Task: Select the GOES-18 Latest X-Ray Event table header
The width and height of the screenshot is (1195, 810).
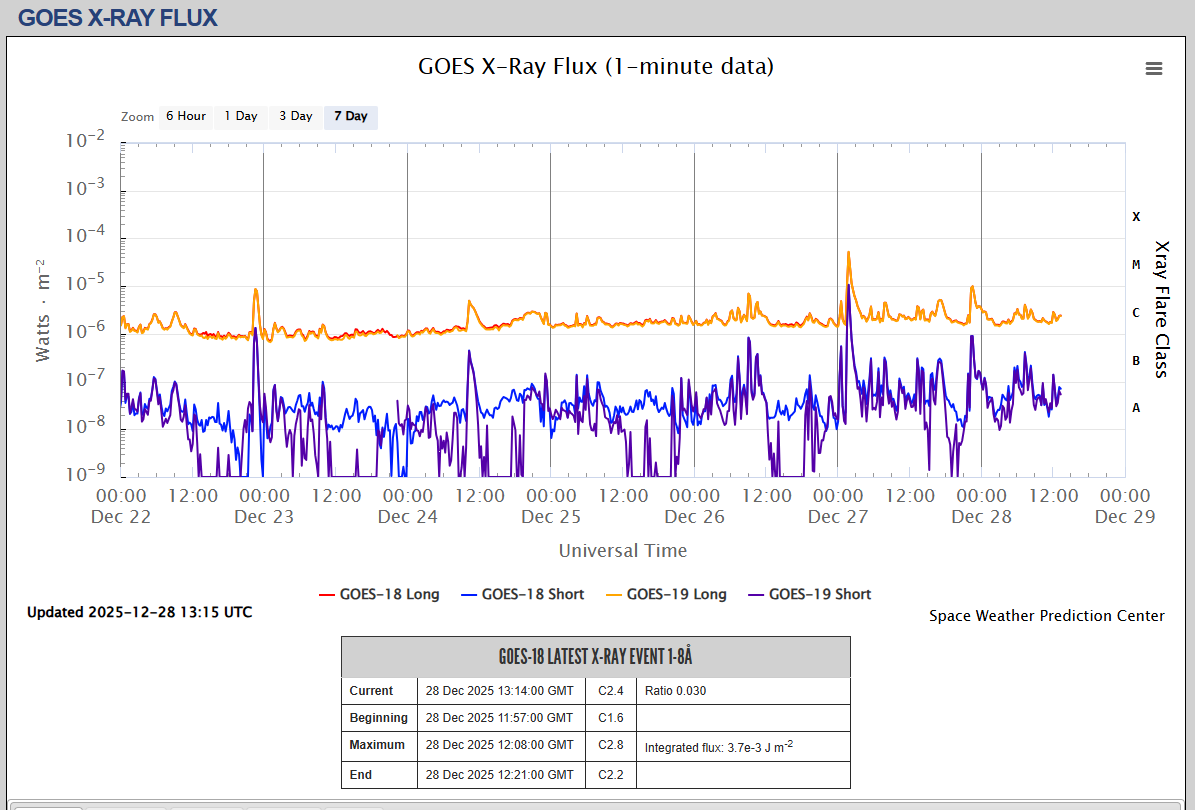Action: click(595, 657)
